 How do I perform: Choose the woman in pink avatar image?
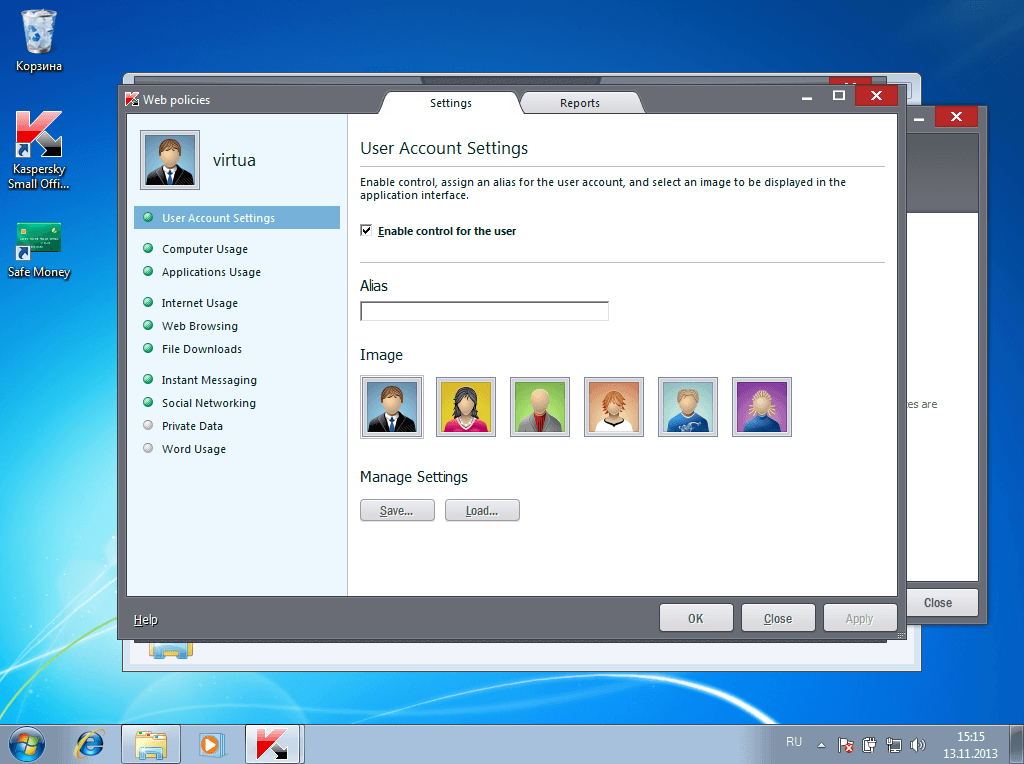466,407
